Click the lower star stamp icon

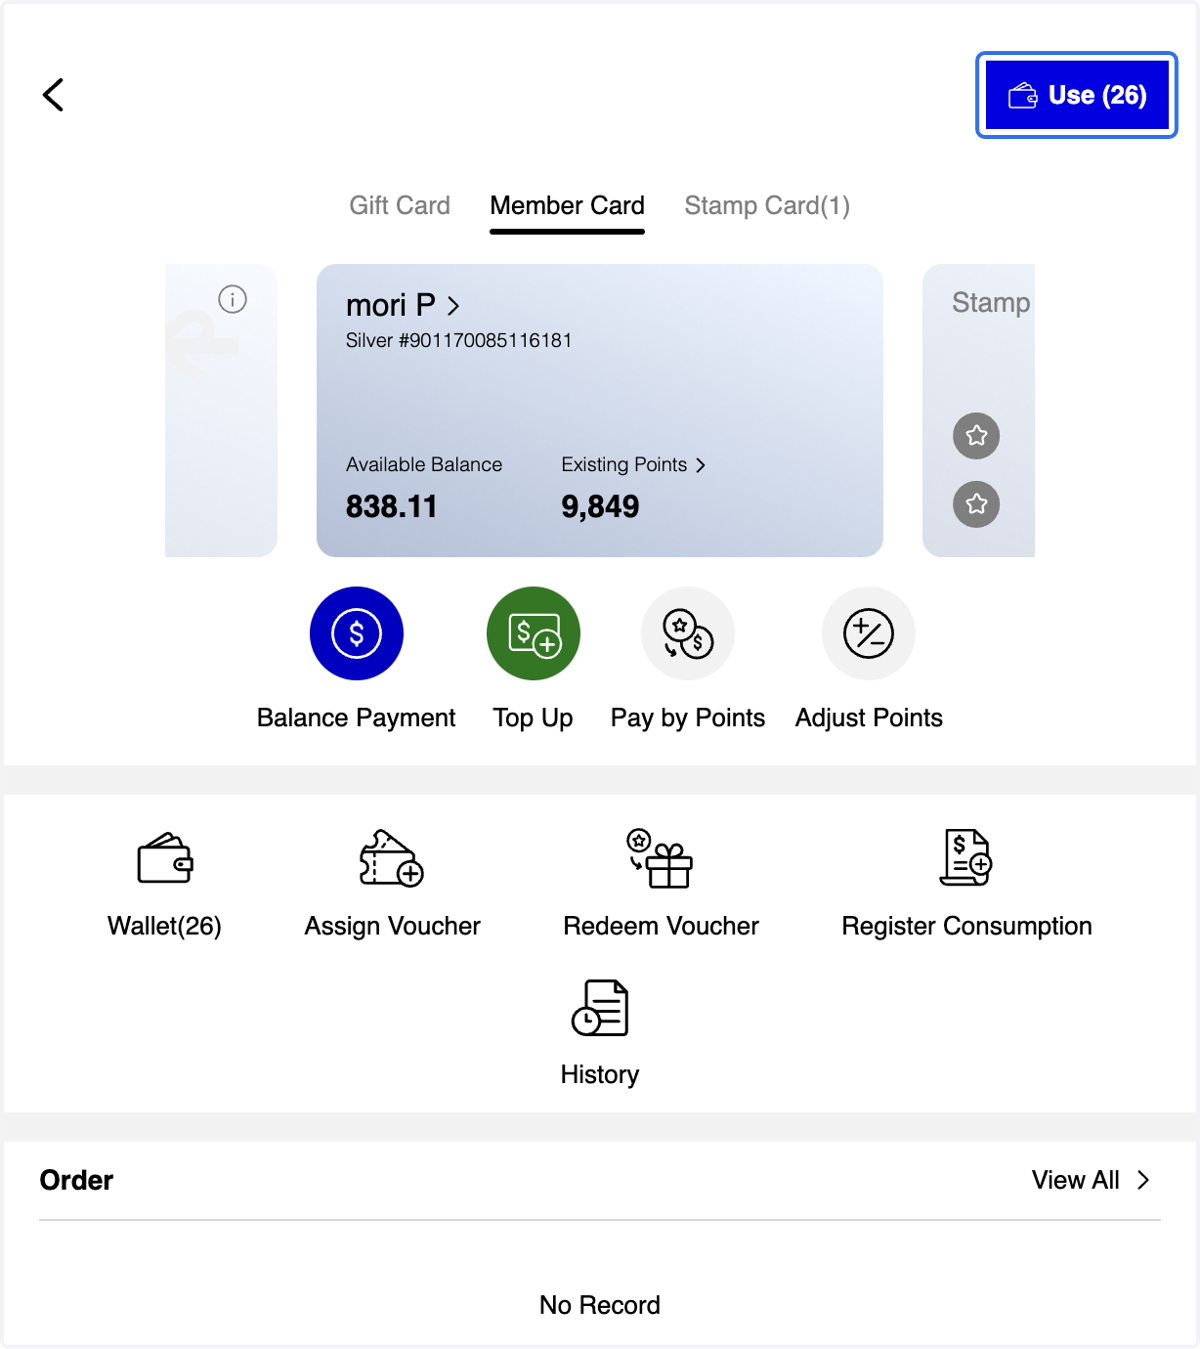tap(976, 504)
